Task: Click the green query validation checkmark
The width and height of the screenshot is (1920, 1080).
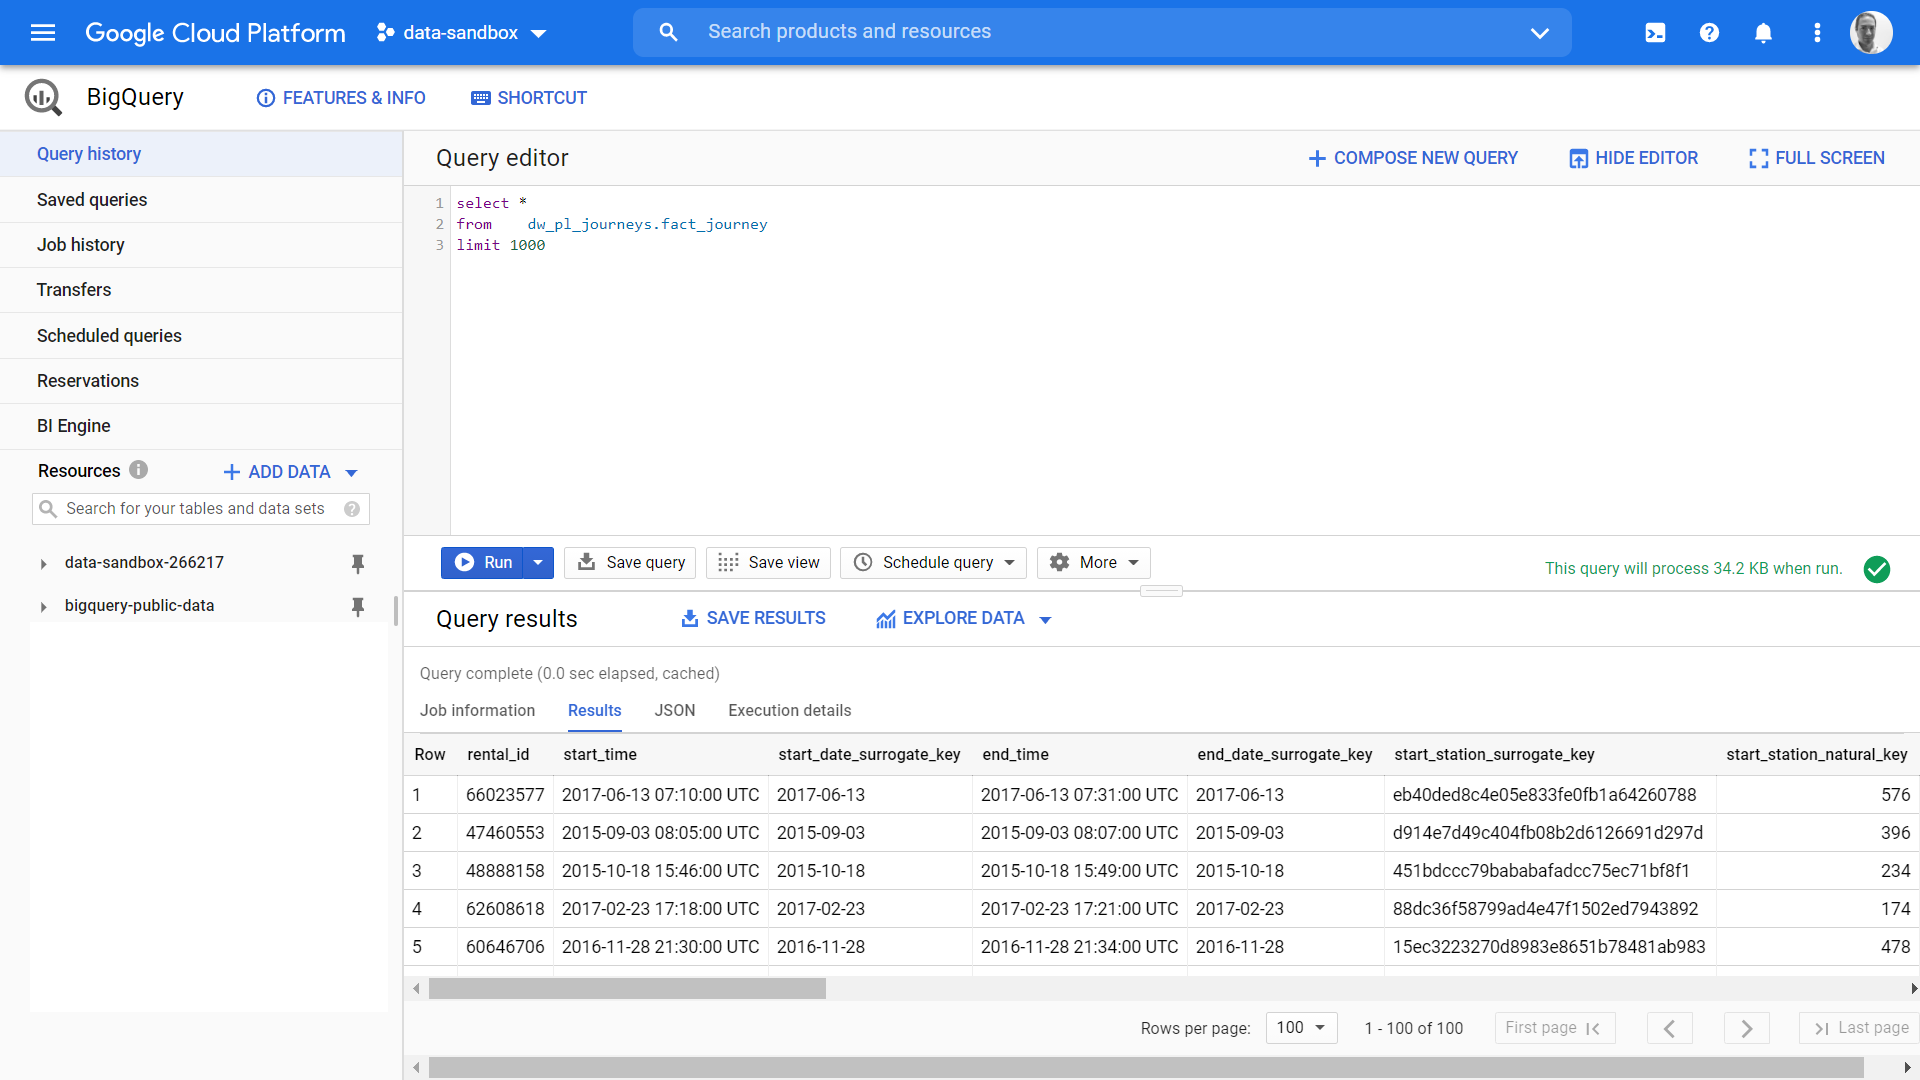Action: [x=1877, y=569]
